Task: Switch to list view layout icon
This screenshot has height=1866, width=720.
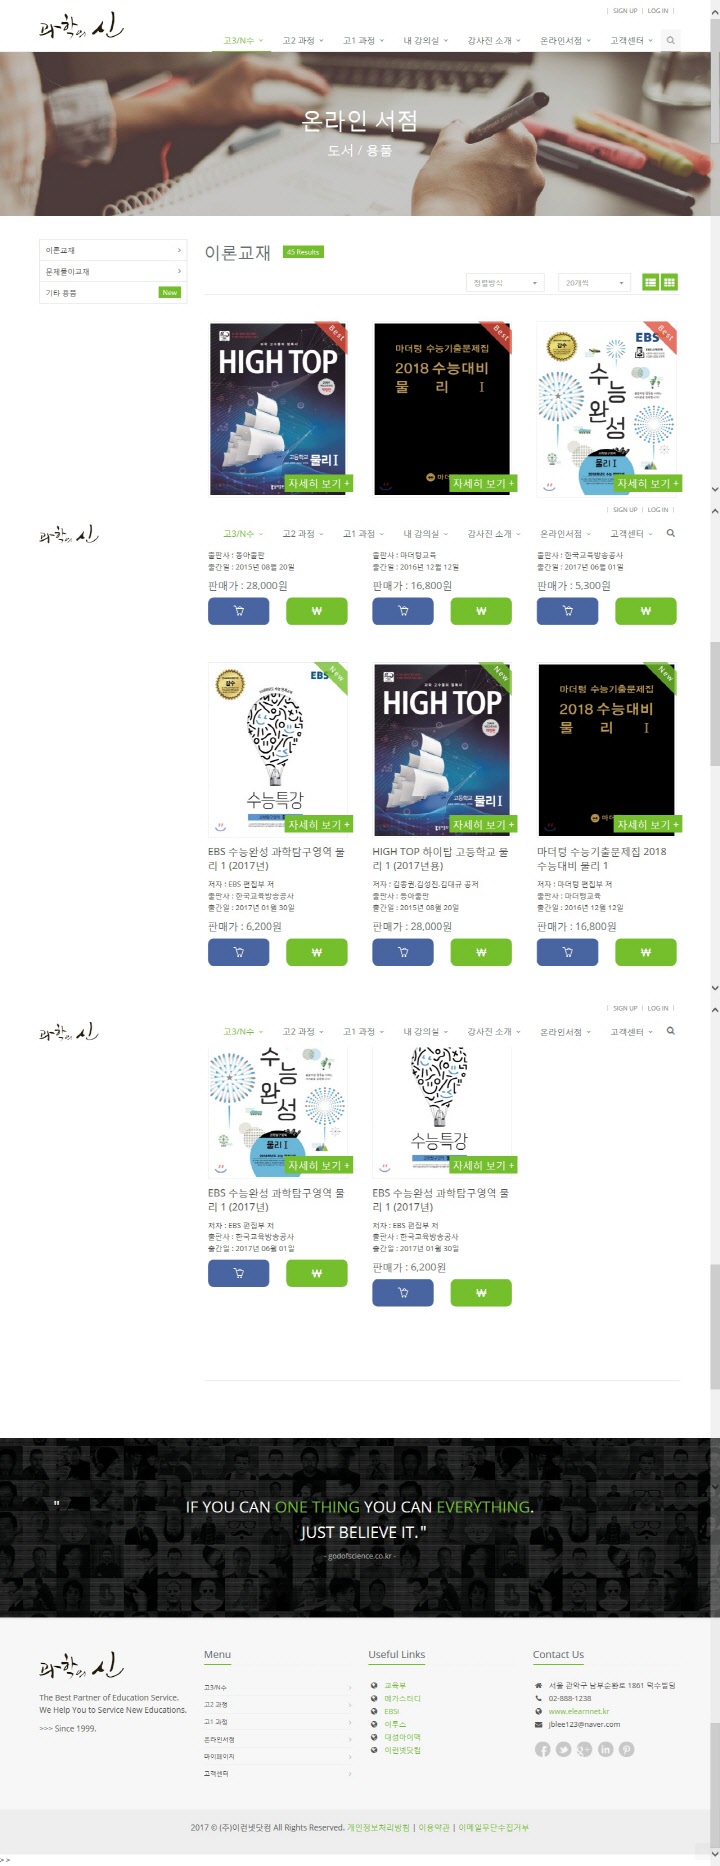Action: pos(650,283)
